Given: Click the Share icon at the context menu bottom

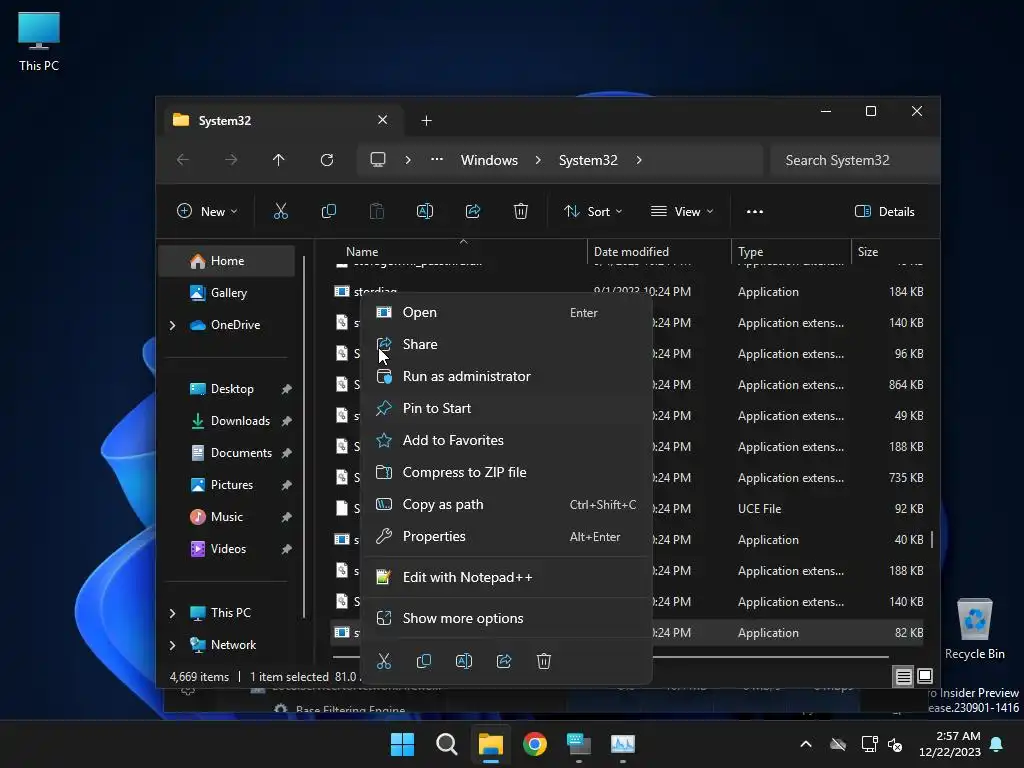Looking at the screenshot, I should (504, 661).
